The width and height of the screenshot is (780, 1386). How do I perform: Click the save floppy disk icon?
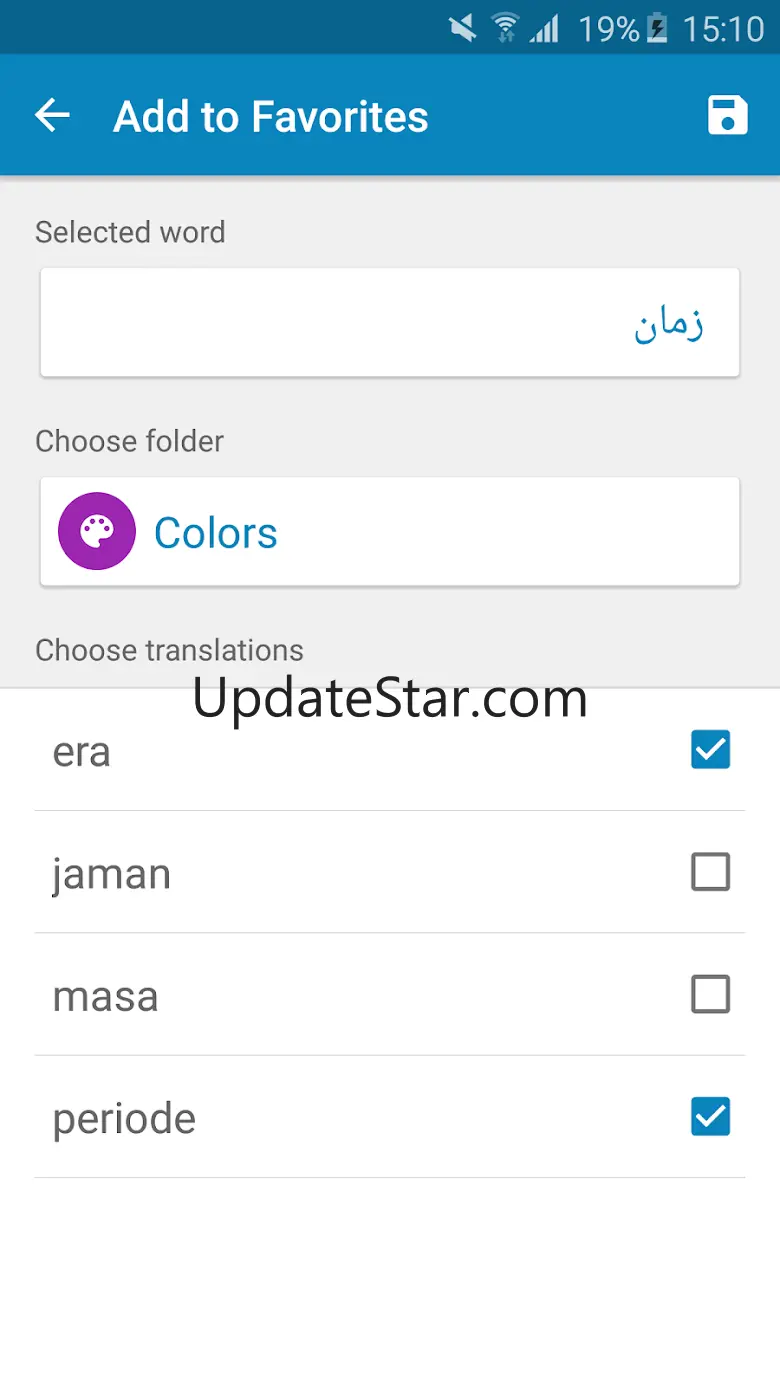[x=727, y=116]
